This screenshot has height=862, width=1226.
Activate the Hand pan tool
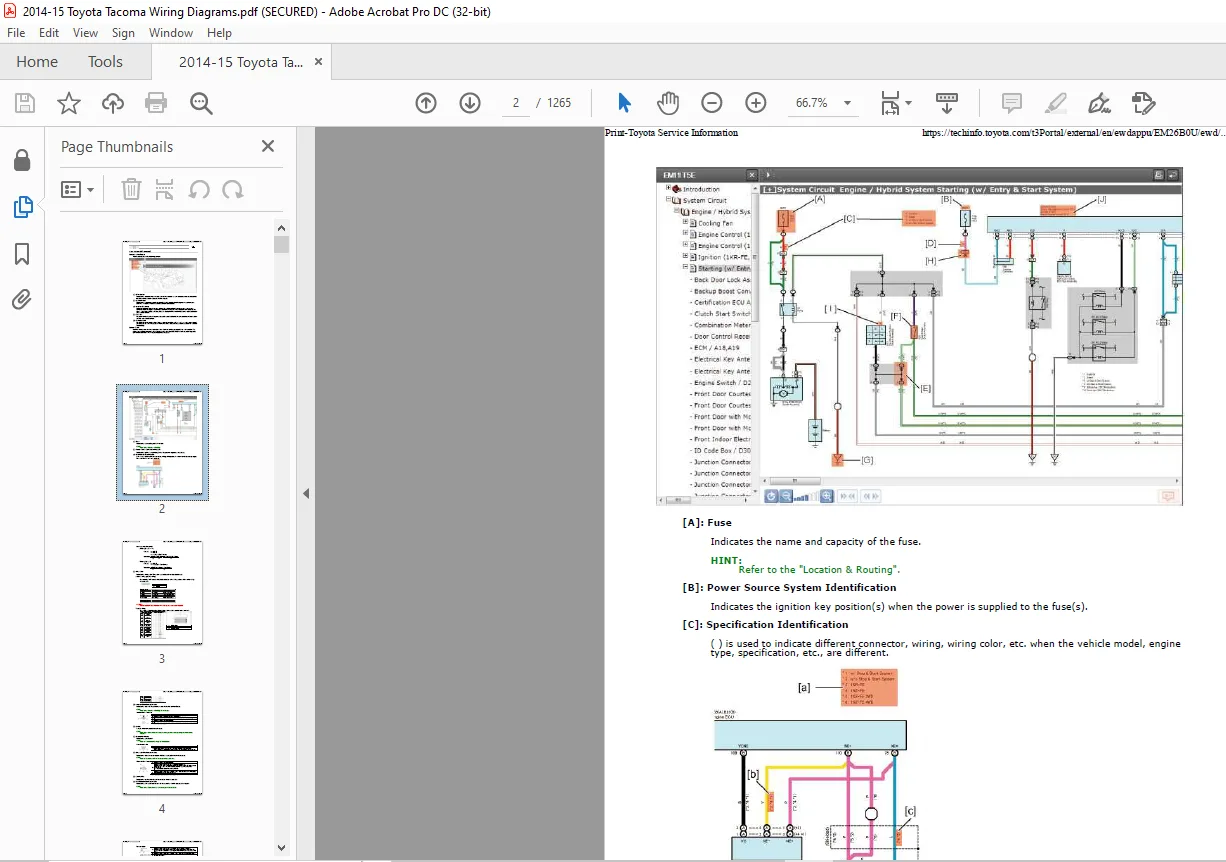667,103
